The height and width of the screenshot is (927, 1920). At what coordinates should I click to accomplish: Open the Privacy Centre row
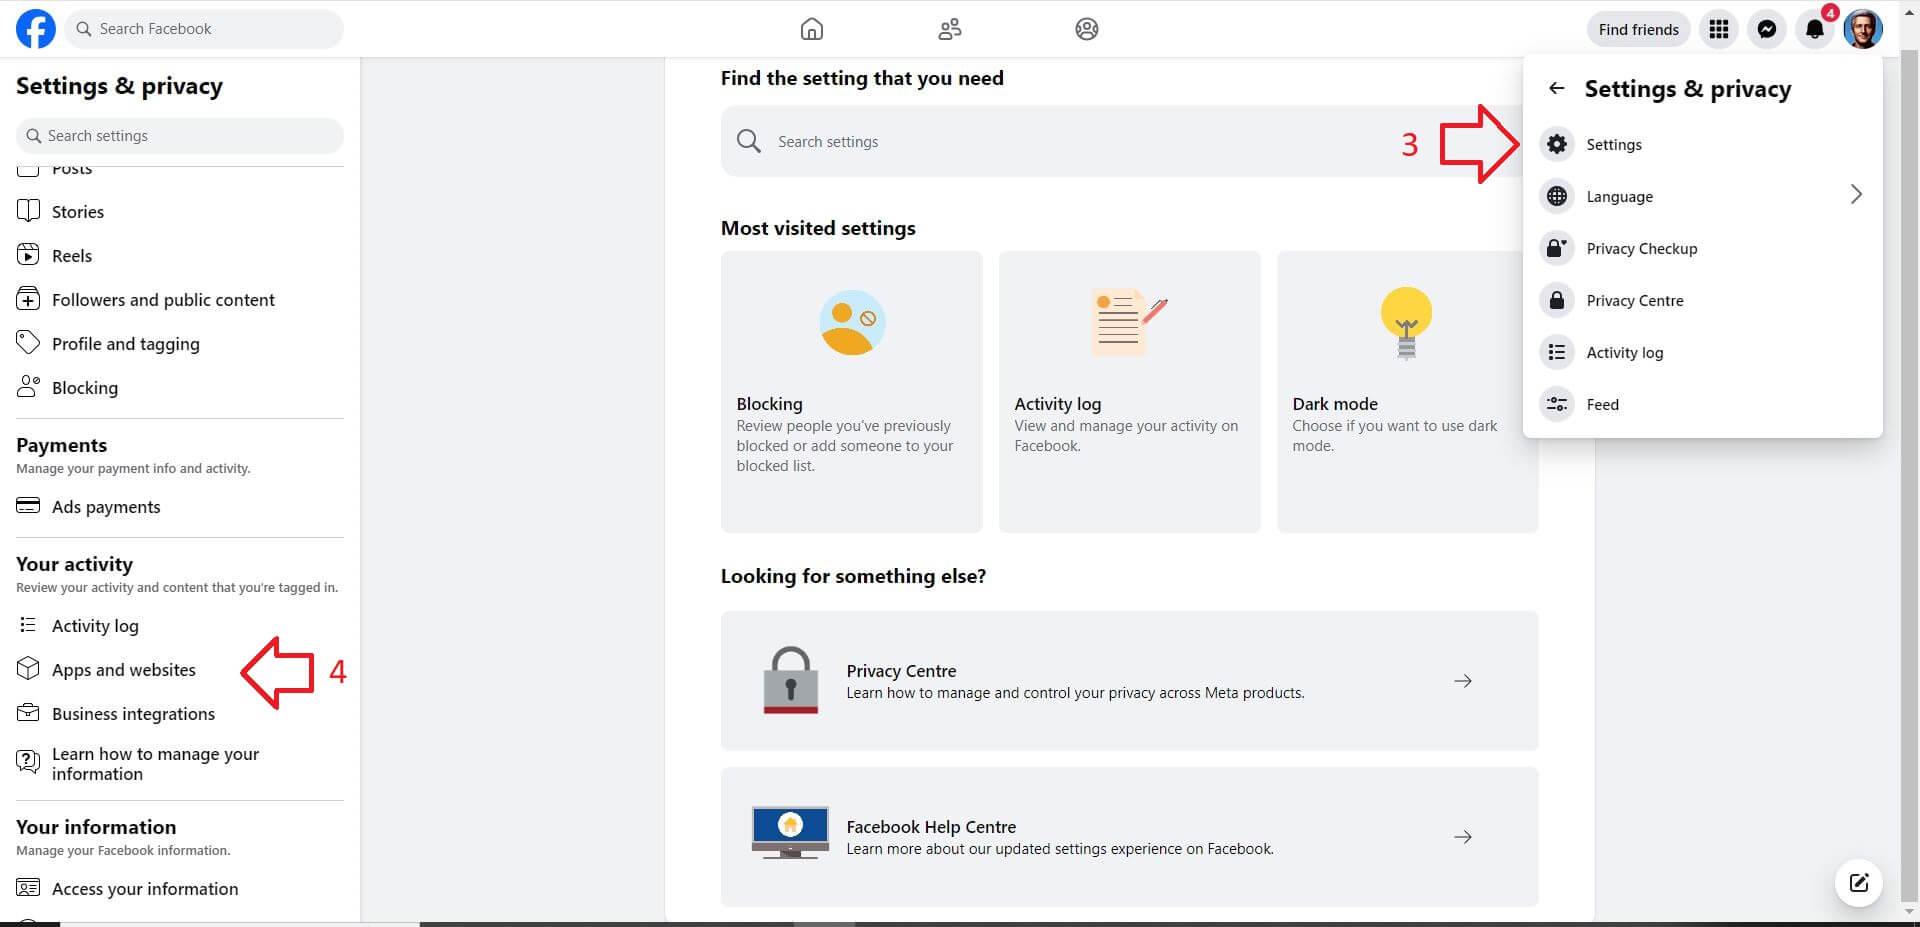pos(1130,681)
